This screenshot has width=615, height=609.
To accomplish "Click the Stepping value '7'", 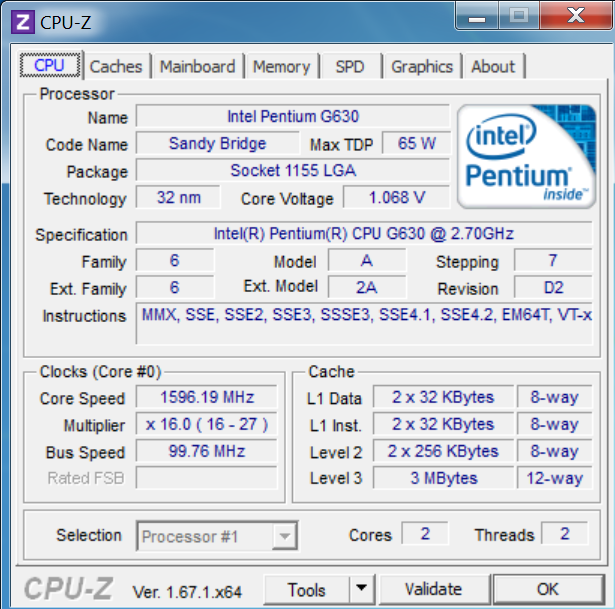I will [x=553, y=261].
